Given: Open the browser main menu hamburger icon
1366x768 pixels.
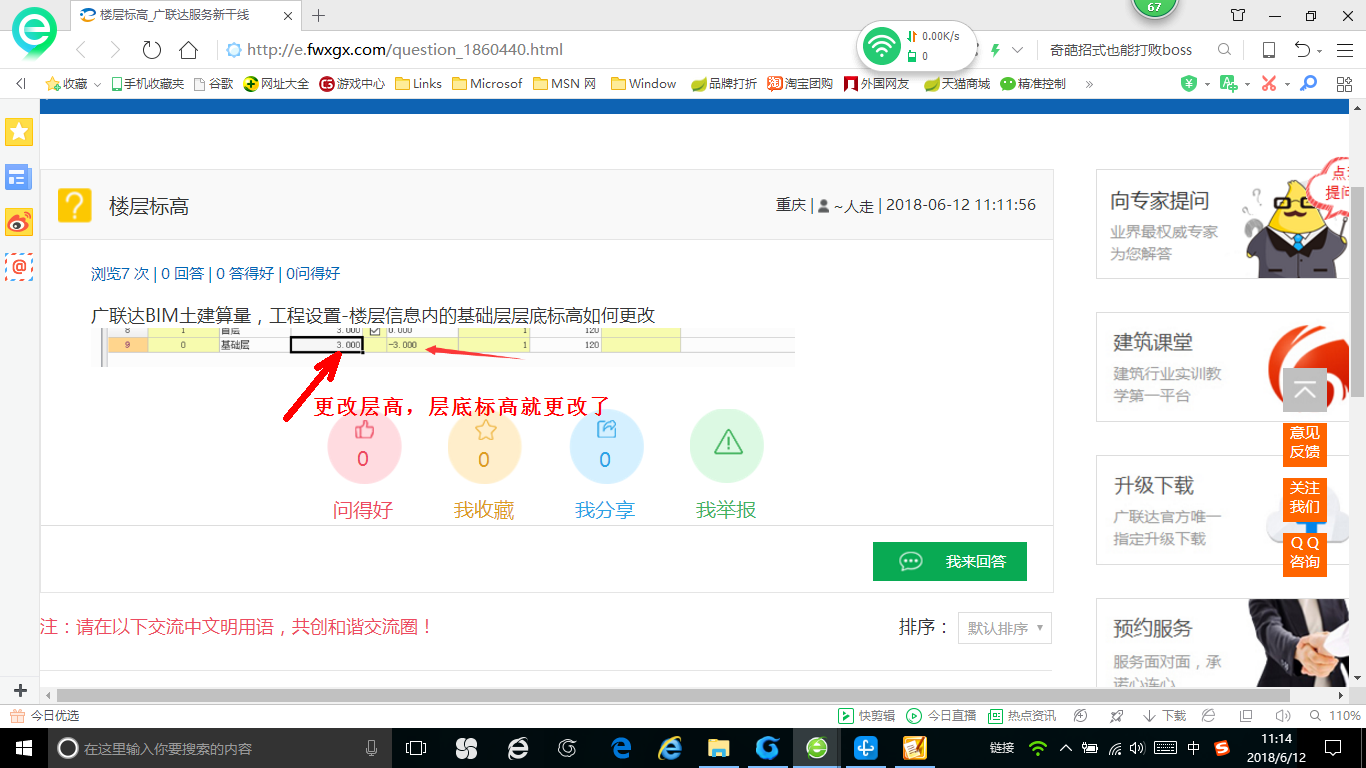Looking at the screenshot, I should point(1345,50).
